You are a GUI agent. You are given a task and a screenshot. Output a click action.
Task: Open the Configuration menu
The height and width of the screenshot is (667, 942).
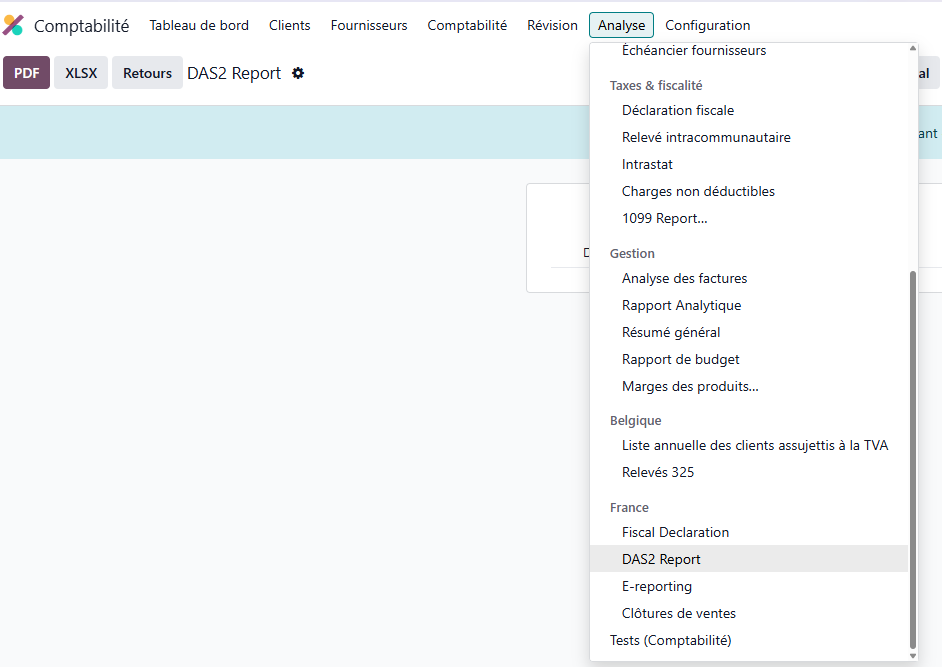[707, 25]
